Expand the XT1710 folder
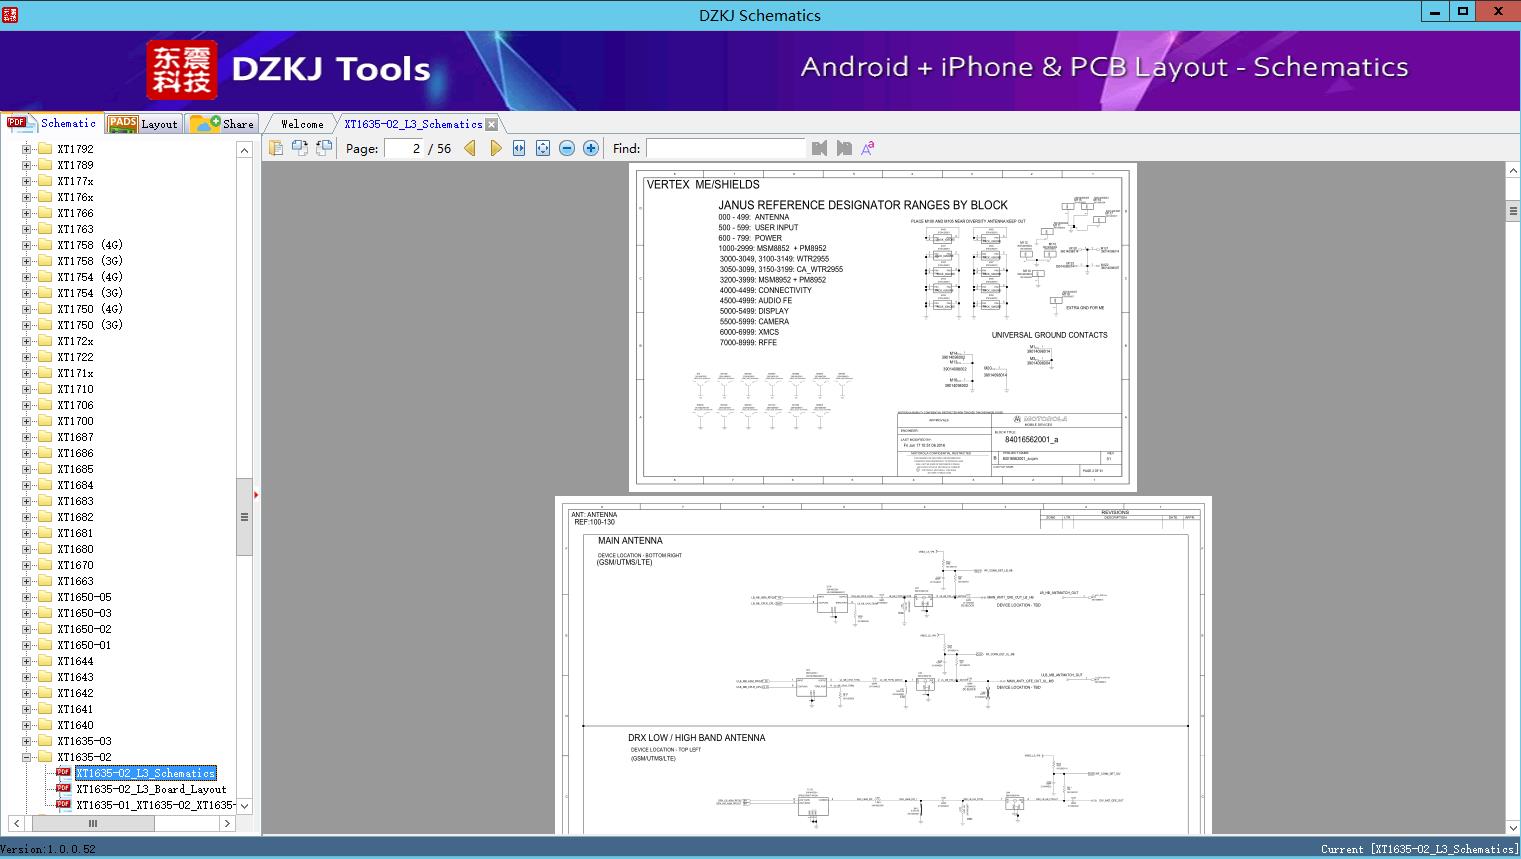The height and width of the screenshot is (859, 1521). point(27,389)
